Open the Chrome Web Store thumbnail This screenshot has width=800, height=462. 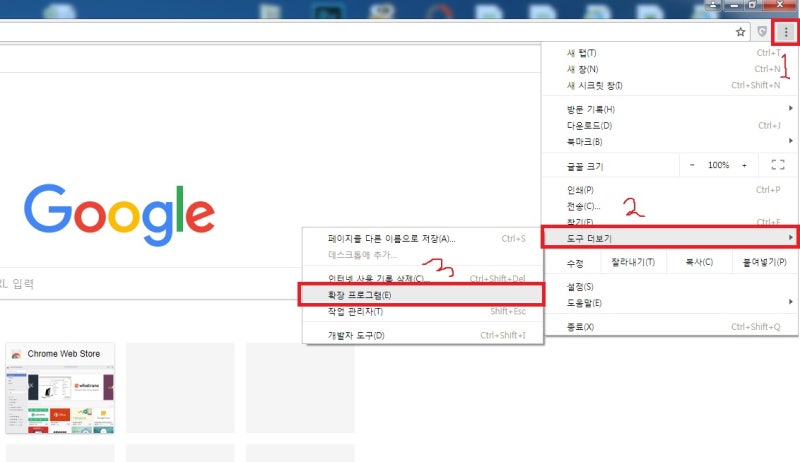coord(60,388)
